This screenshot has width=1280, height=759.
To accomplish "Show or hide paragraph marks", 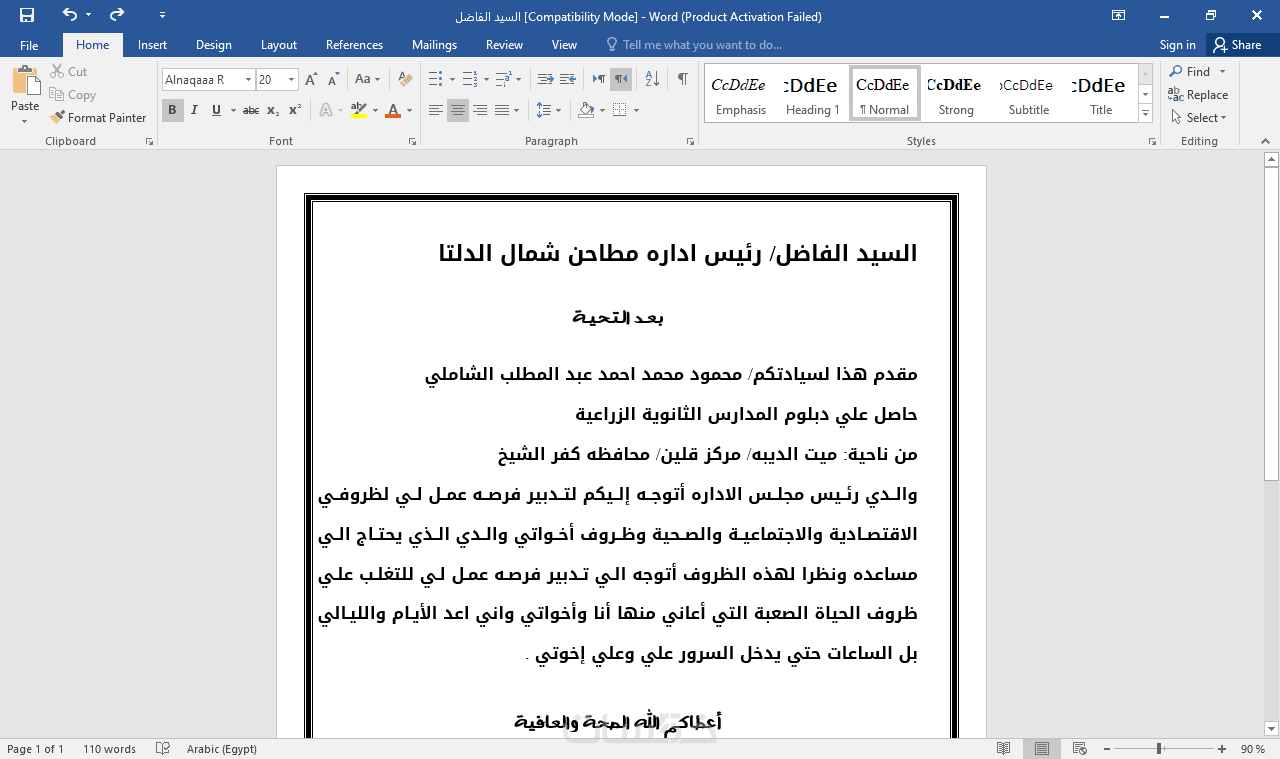I will pos(683,79).
